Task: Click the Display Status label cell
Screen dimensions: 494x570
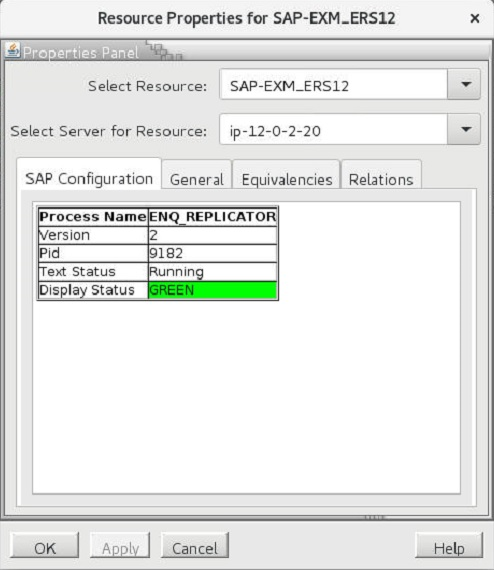Action: [x=93, y=290]
